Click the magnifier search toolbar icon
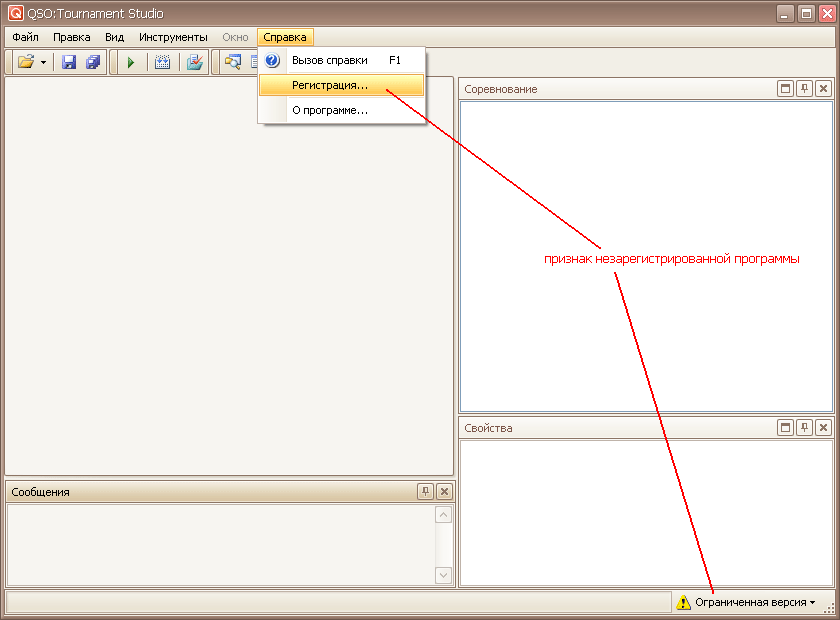840x620 pixels. point(233,62)
